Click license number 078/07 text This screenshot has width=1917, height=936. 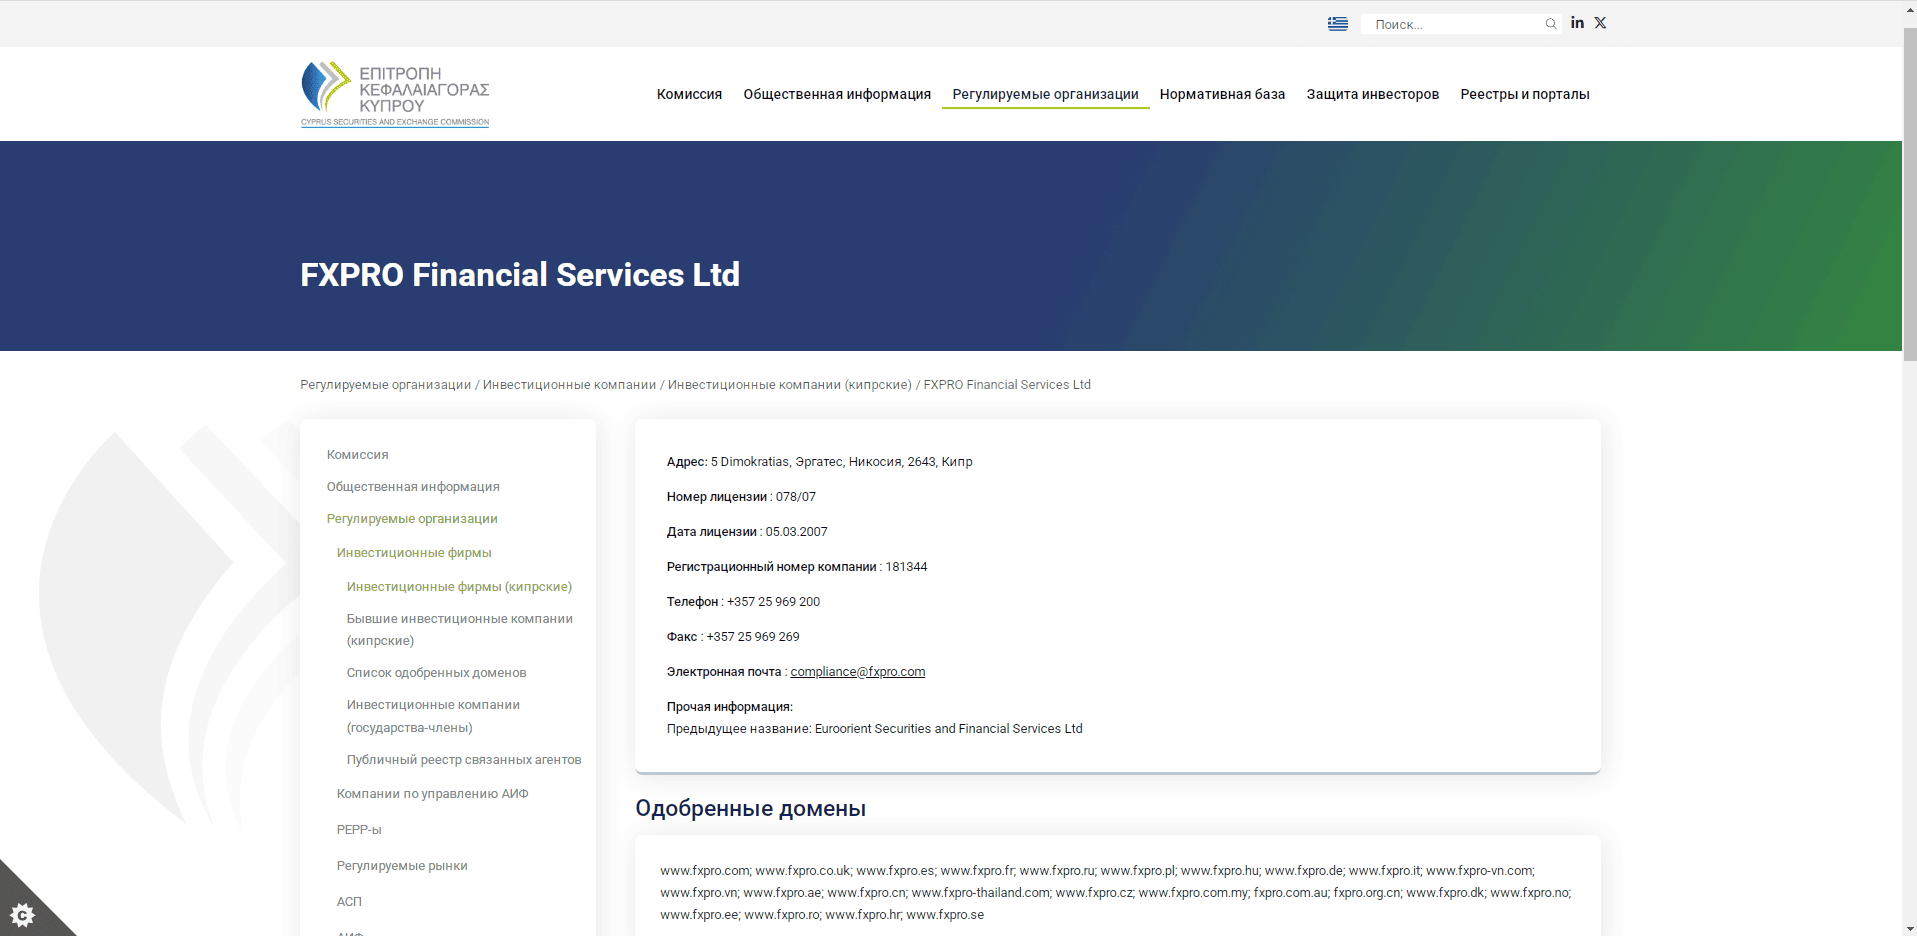[x=795, y=497]
